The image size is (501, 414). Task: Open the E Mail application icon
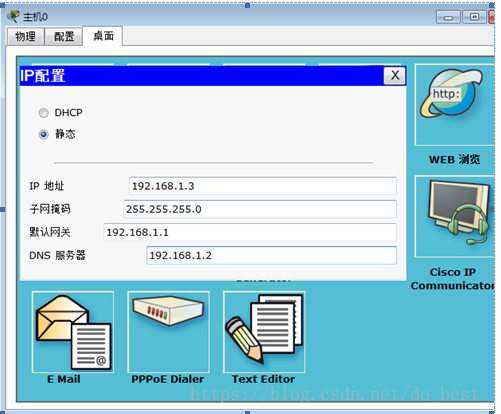(73, 332)
